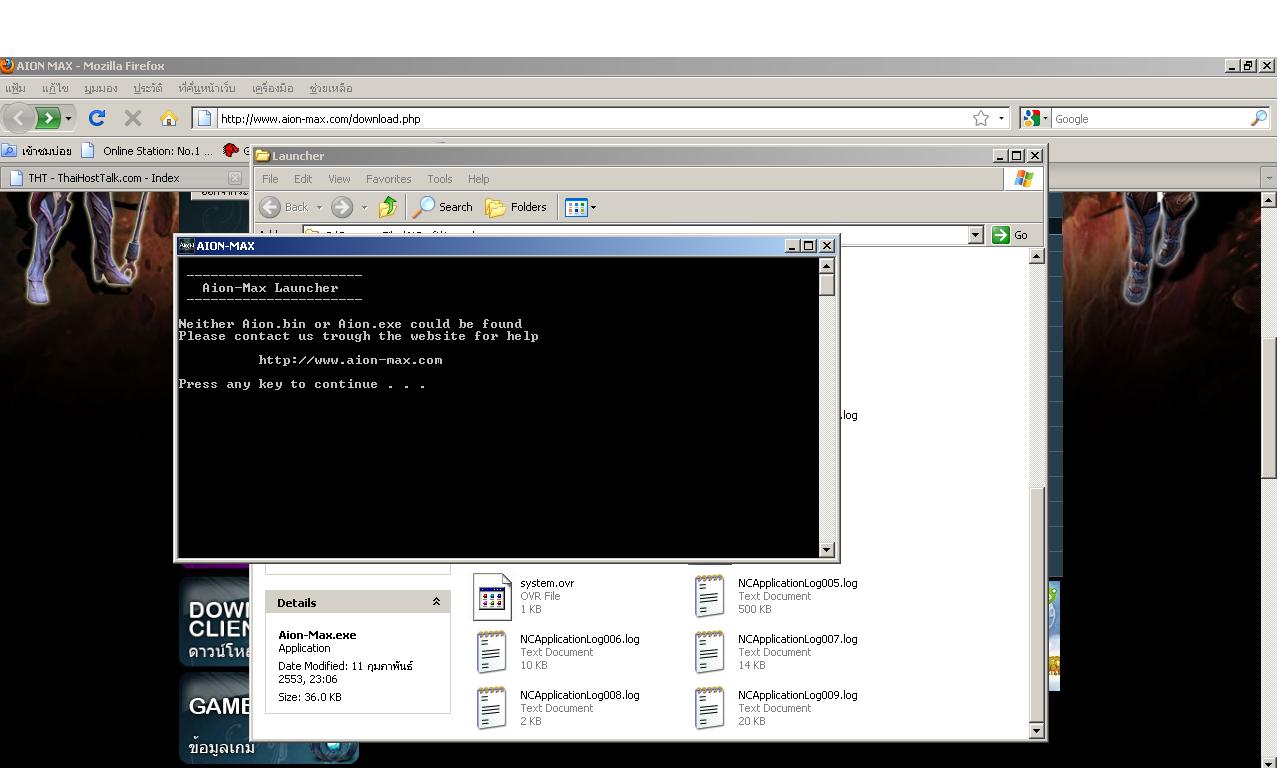Open Firefox's ประวัติ menu
1280x768 pixels.
147,88
